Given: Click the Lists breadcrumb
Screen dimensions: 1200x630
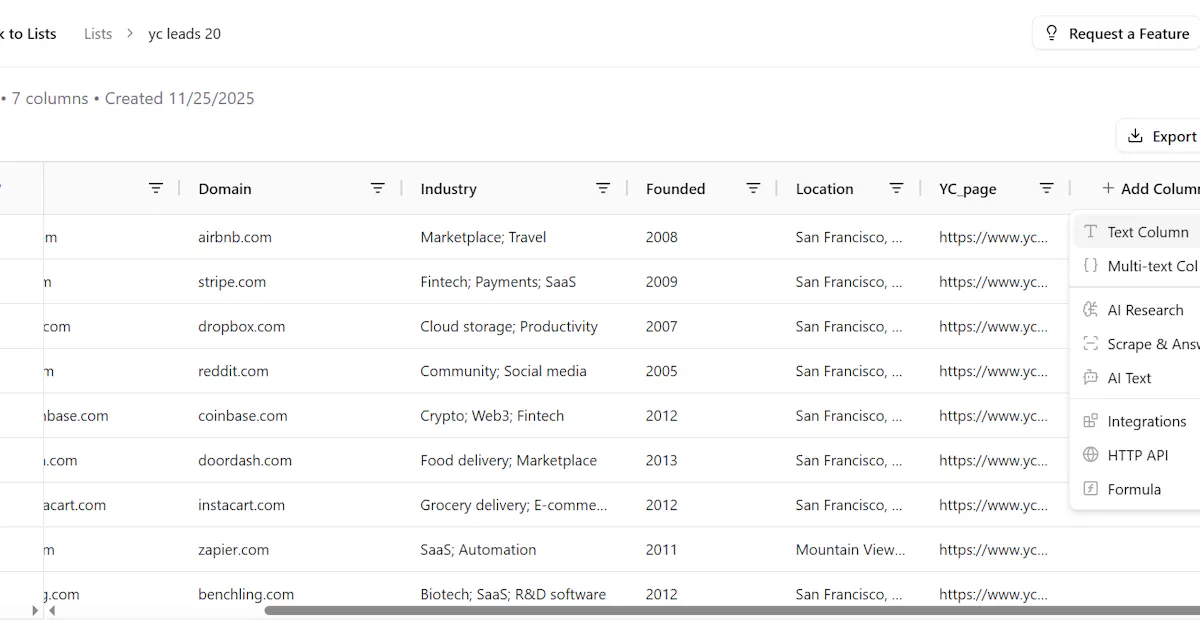Looking at the screenshot, I should [98, 33].
